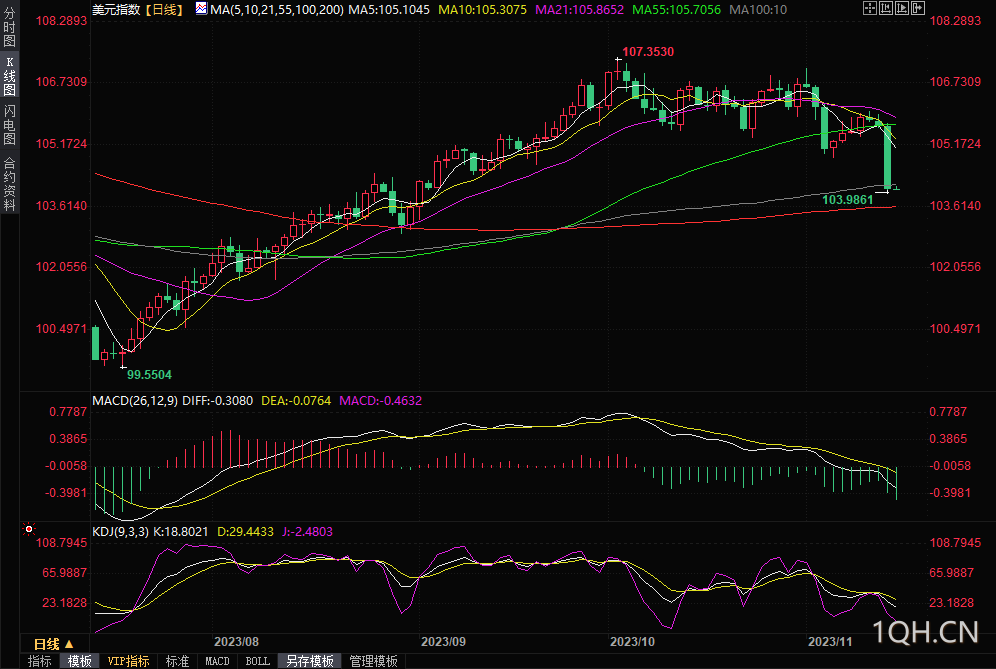Click the 另存模板 save button
Image resolution: width=996 pixels, height=669 pixels.
pyautogui.click(x=310, y=661)
